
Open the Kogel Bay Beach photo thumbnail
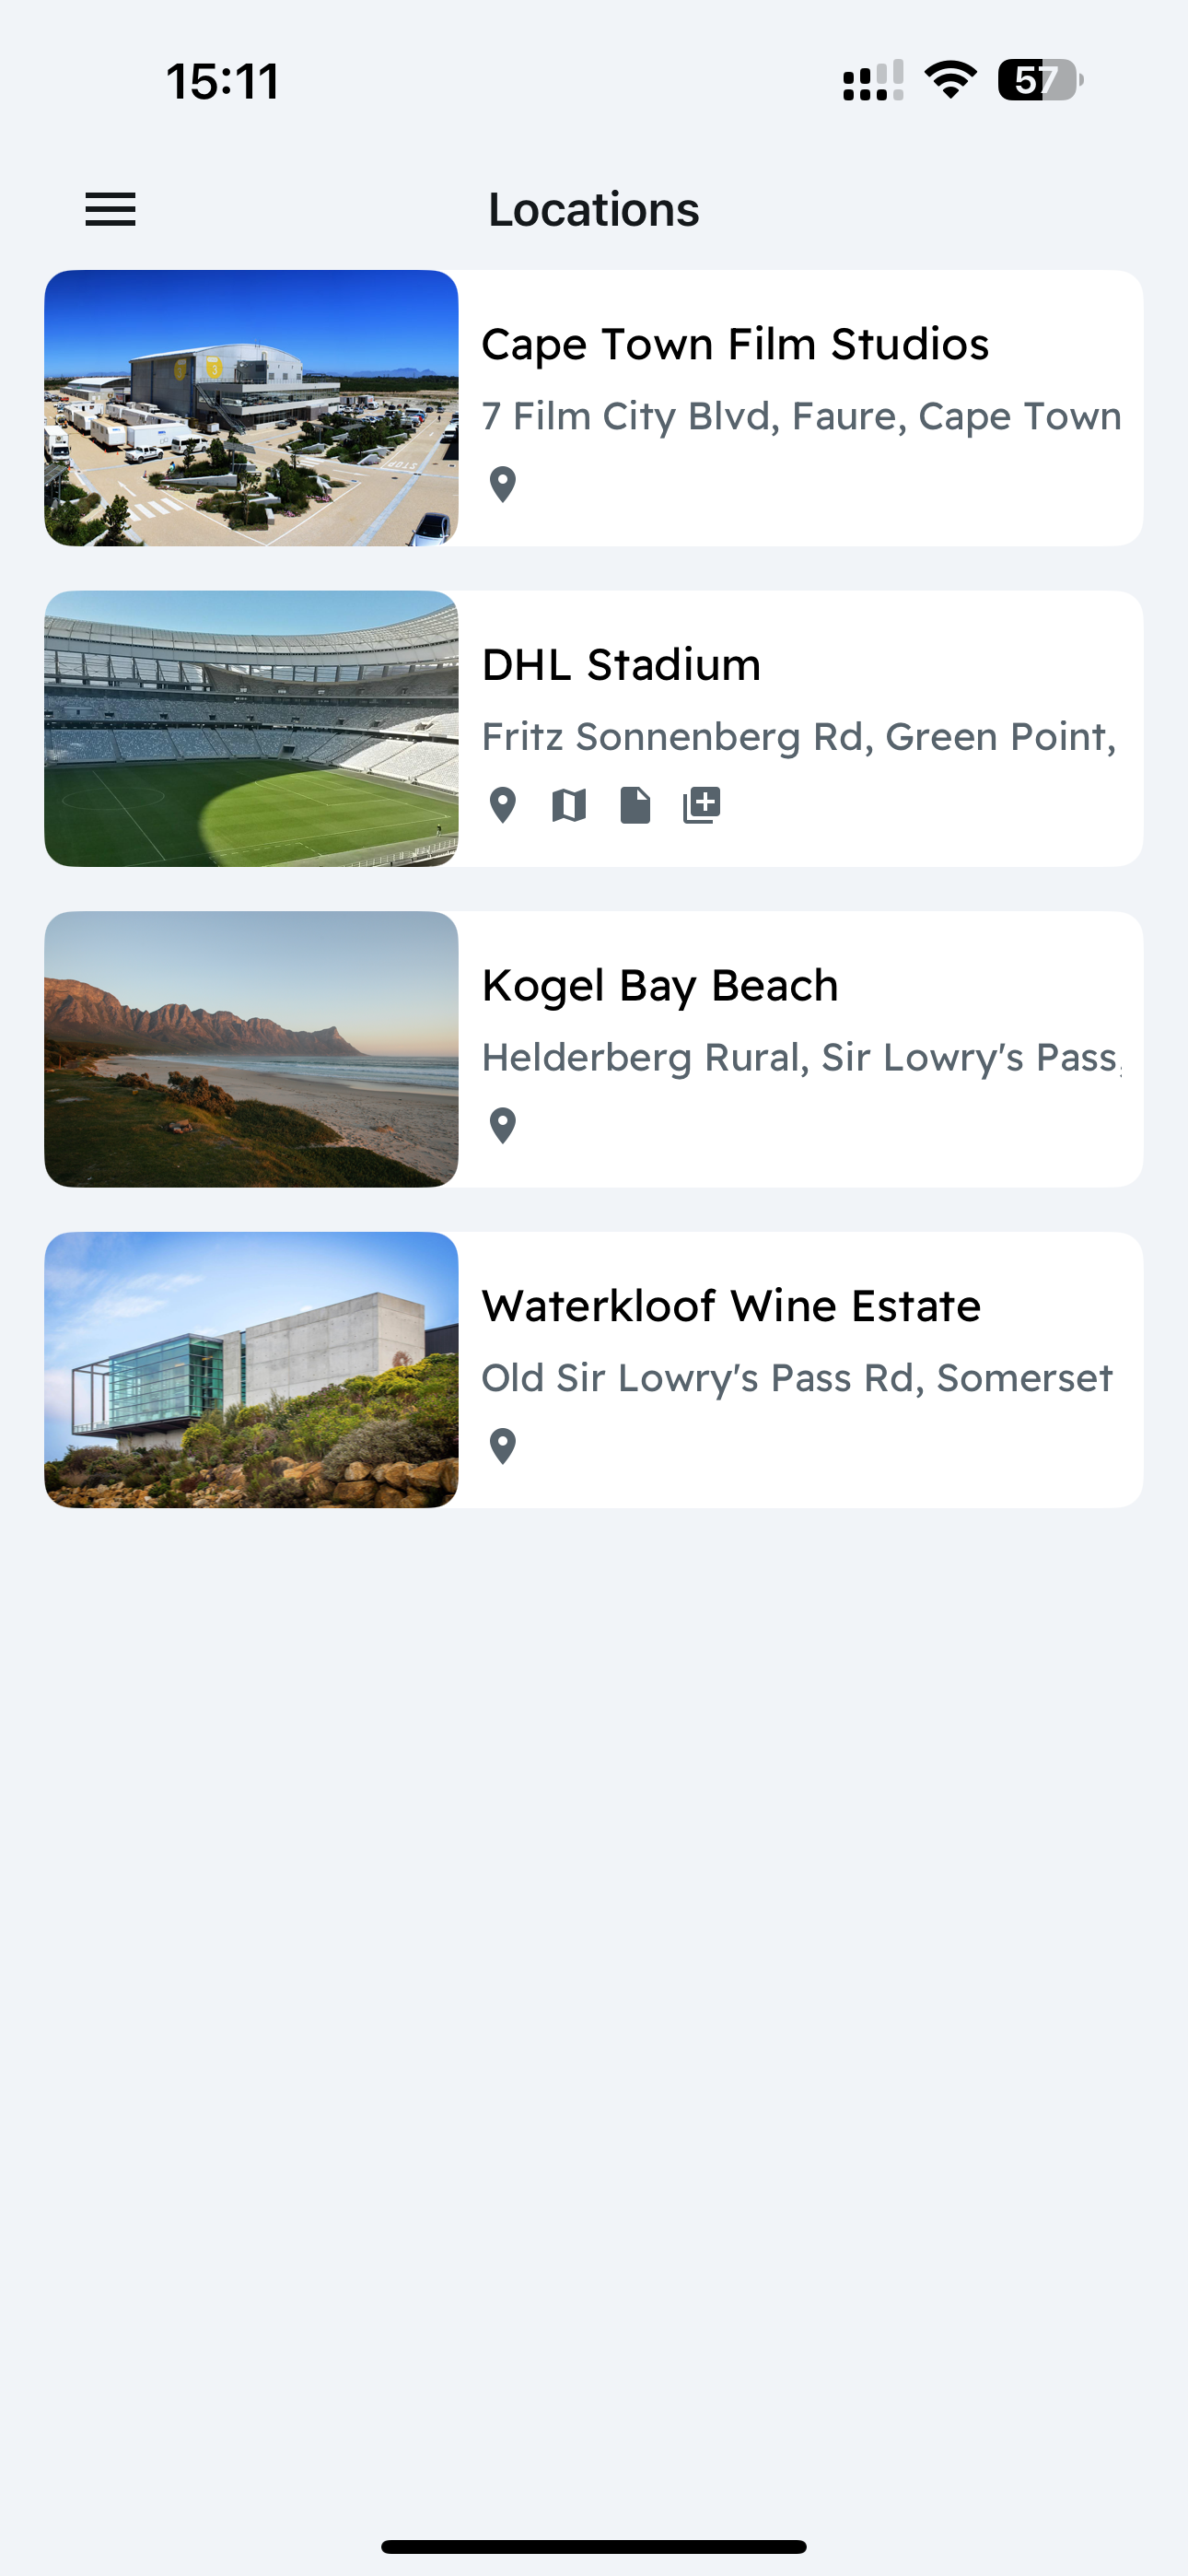click(251, 1049)
